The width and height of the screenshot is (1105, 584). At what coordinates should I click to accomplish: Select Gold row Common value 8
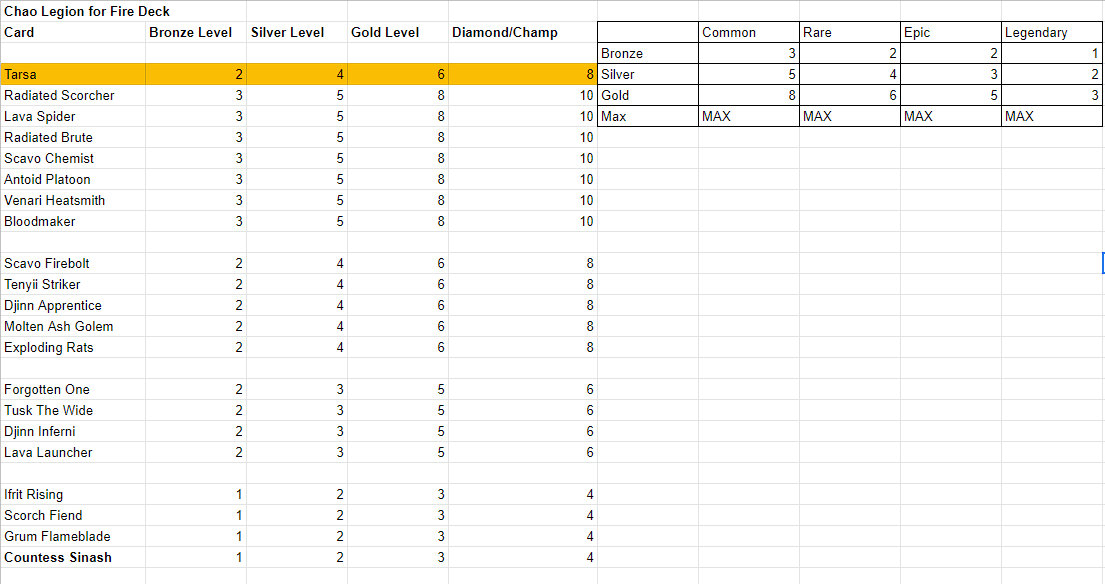pos(749,95)
